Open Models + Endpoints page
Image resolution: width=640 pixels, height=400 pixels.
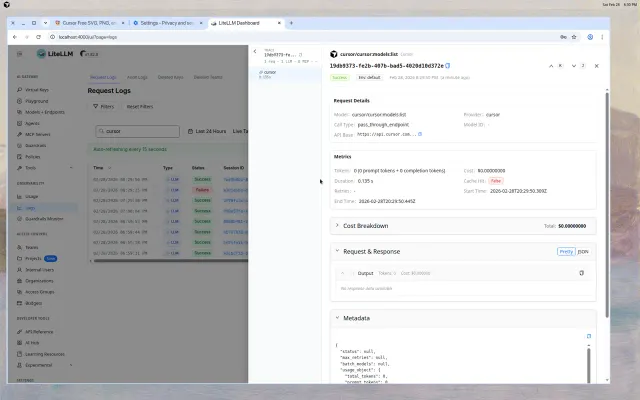pos(44,112)
